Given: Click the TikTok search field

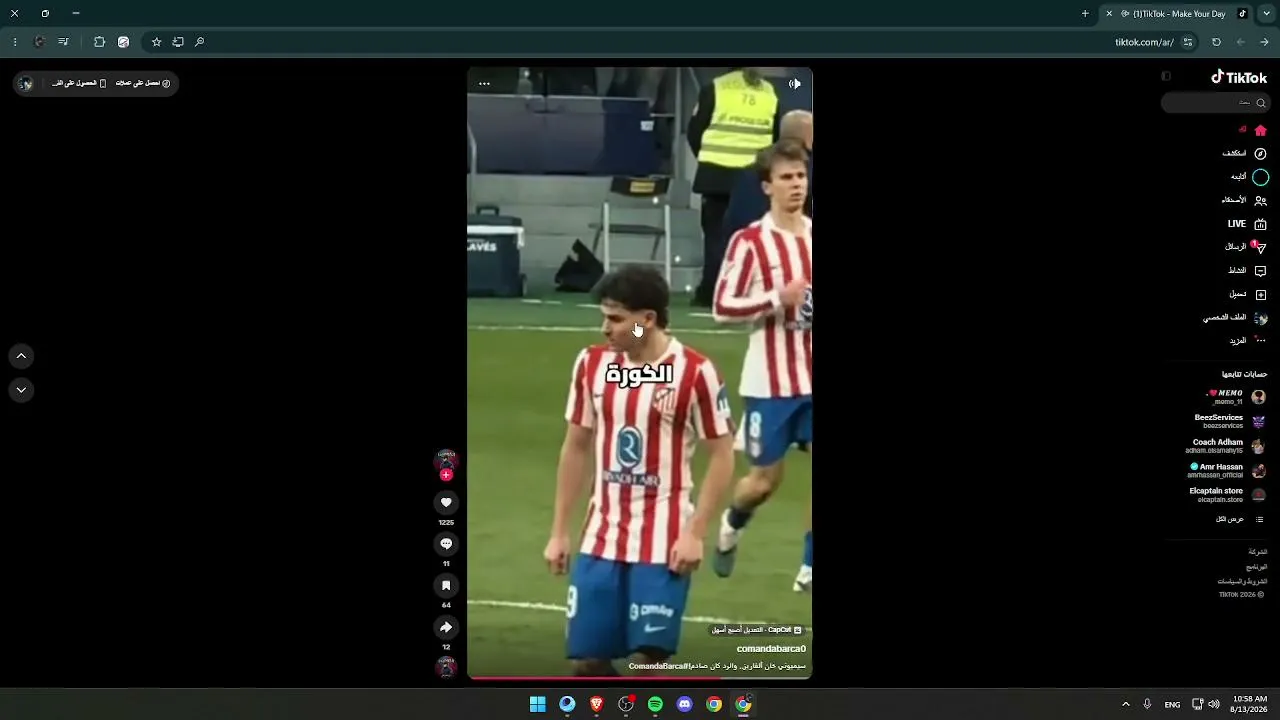Looking at the screenshot, I should tap(1215, 103).
